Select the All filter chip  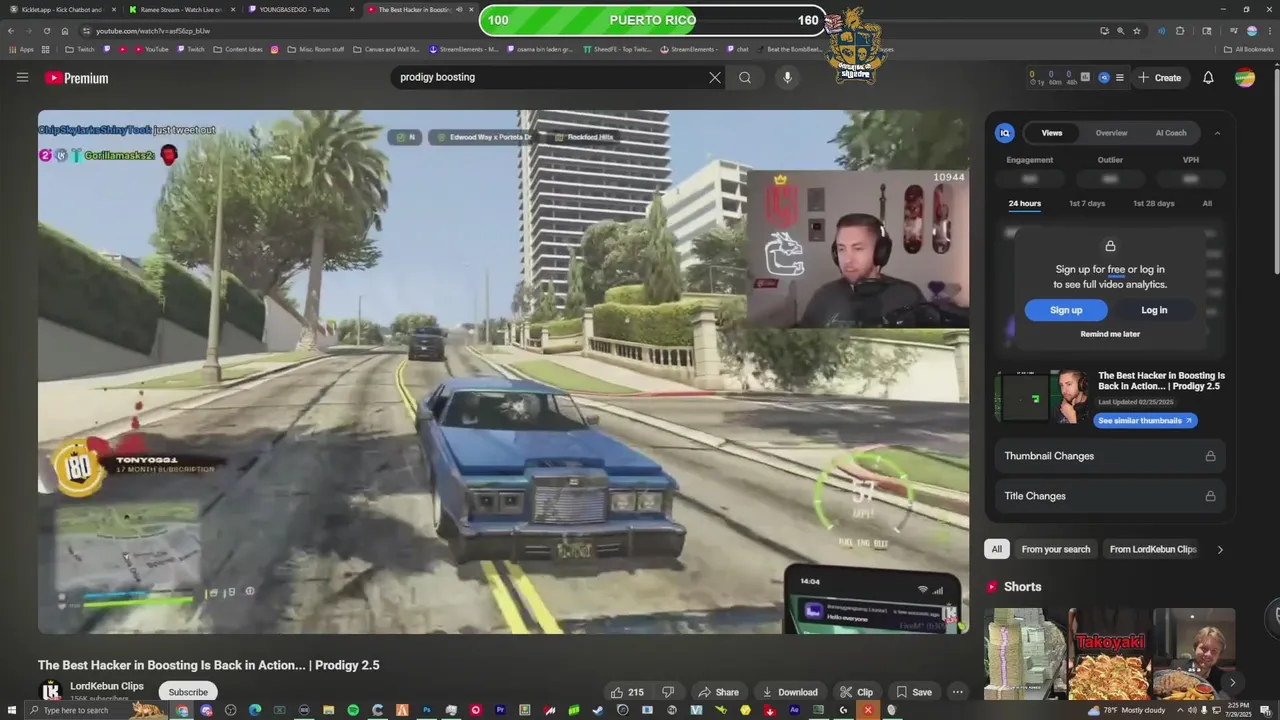pyautogui.click(x=996, y=549)
